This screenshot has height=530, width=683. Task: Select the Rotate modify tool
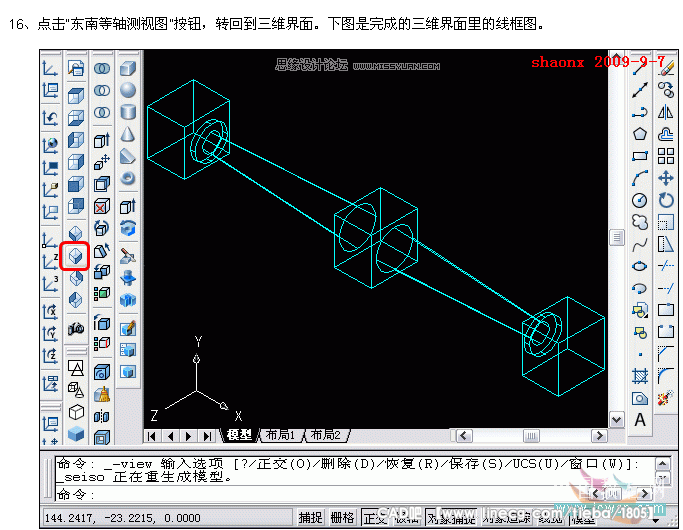click(x=666, y=200)
